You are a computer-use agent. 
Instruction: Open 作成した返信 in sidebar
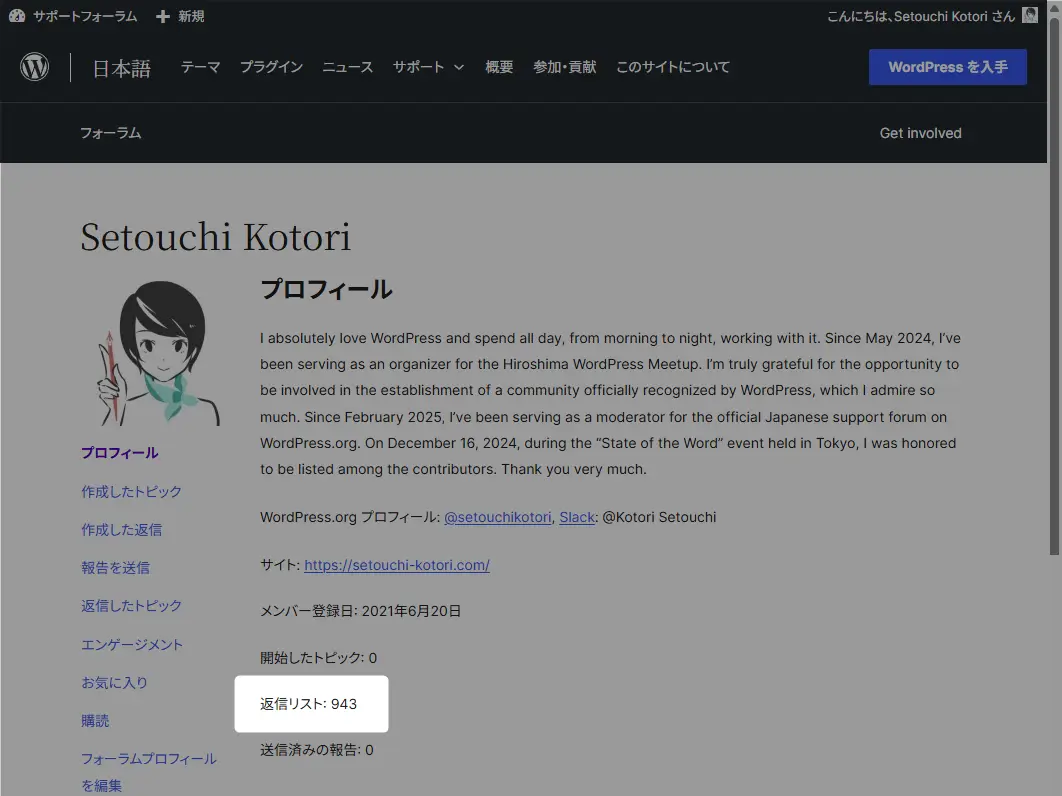coord(121,530)
